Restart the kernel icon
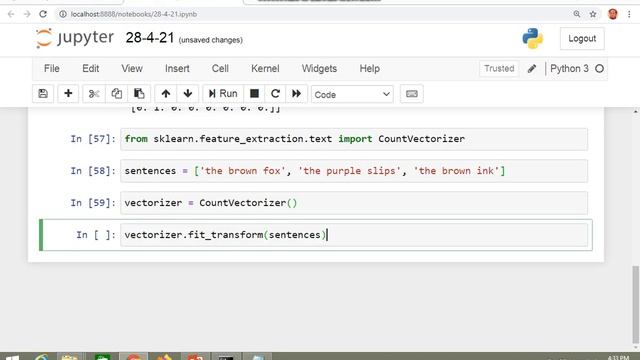Viewport: 640px width, 360px height. coord(276,94)
